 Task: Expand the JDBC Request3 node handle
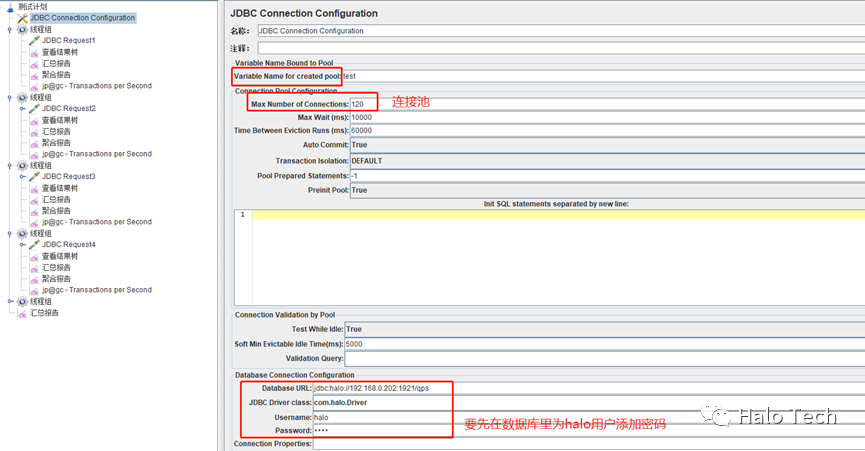22,176
